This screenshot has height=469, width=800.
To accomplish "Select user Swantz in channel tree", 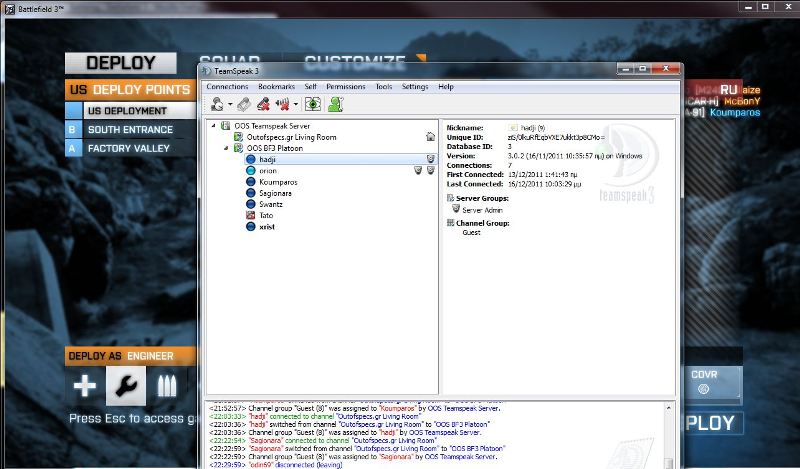I will point(271,204).
